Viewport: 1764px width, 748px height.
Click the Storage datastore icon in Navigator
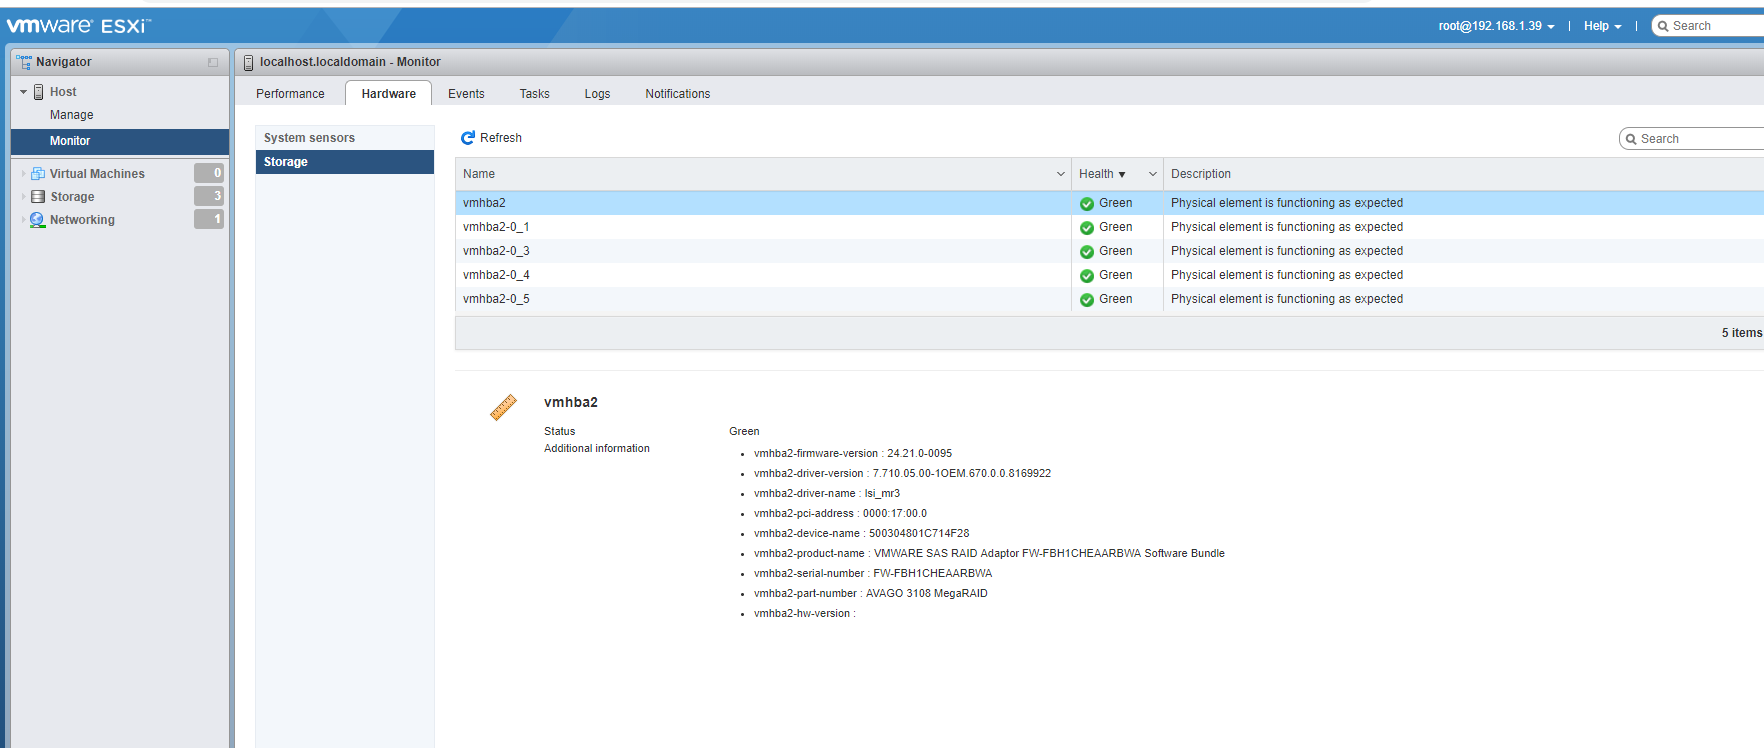coord(38,197)
